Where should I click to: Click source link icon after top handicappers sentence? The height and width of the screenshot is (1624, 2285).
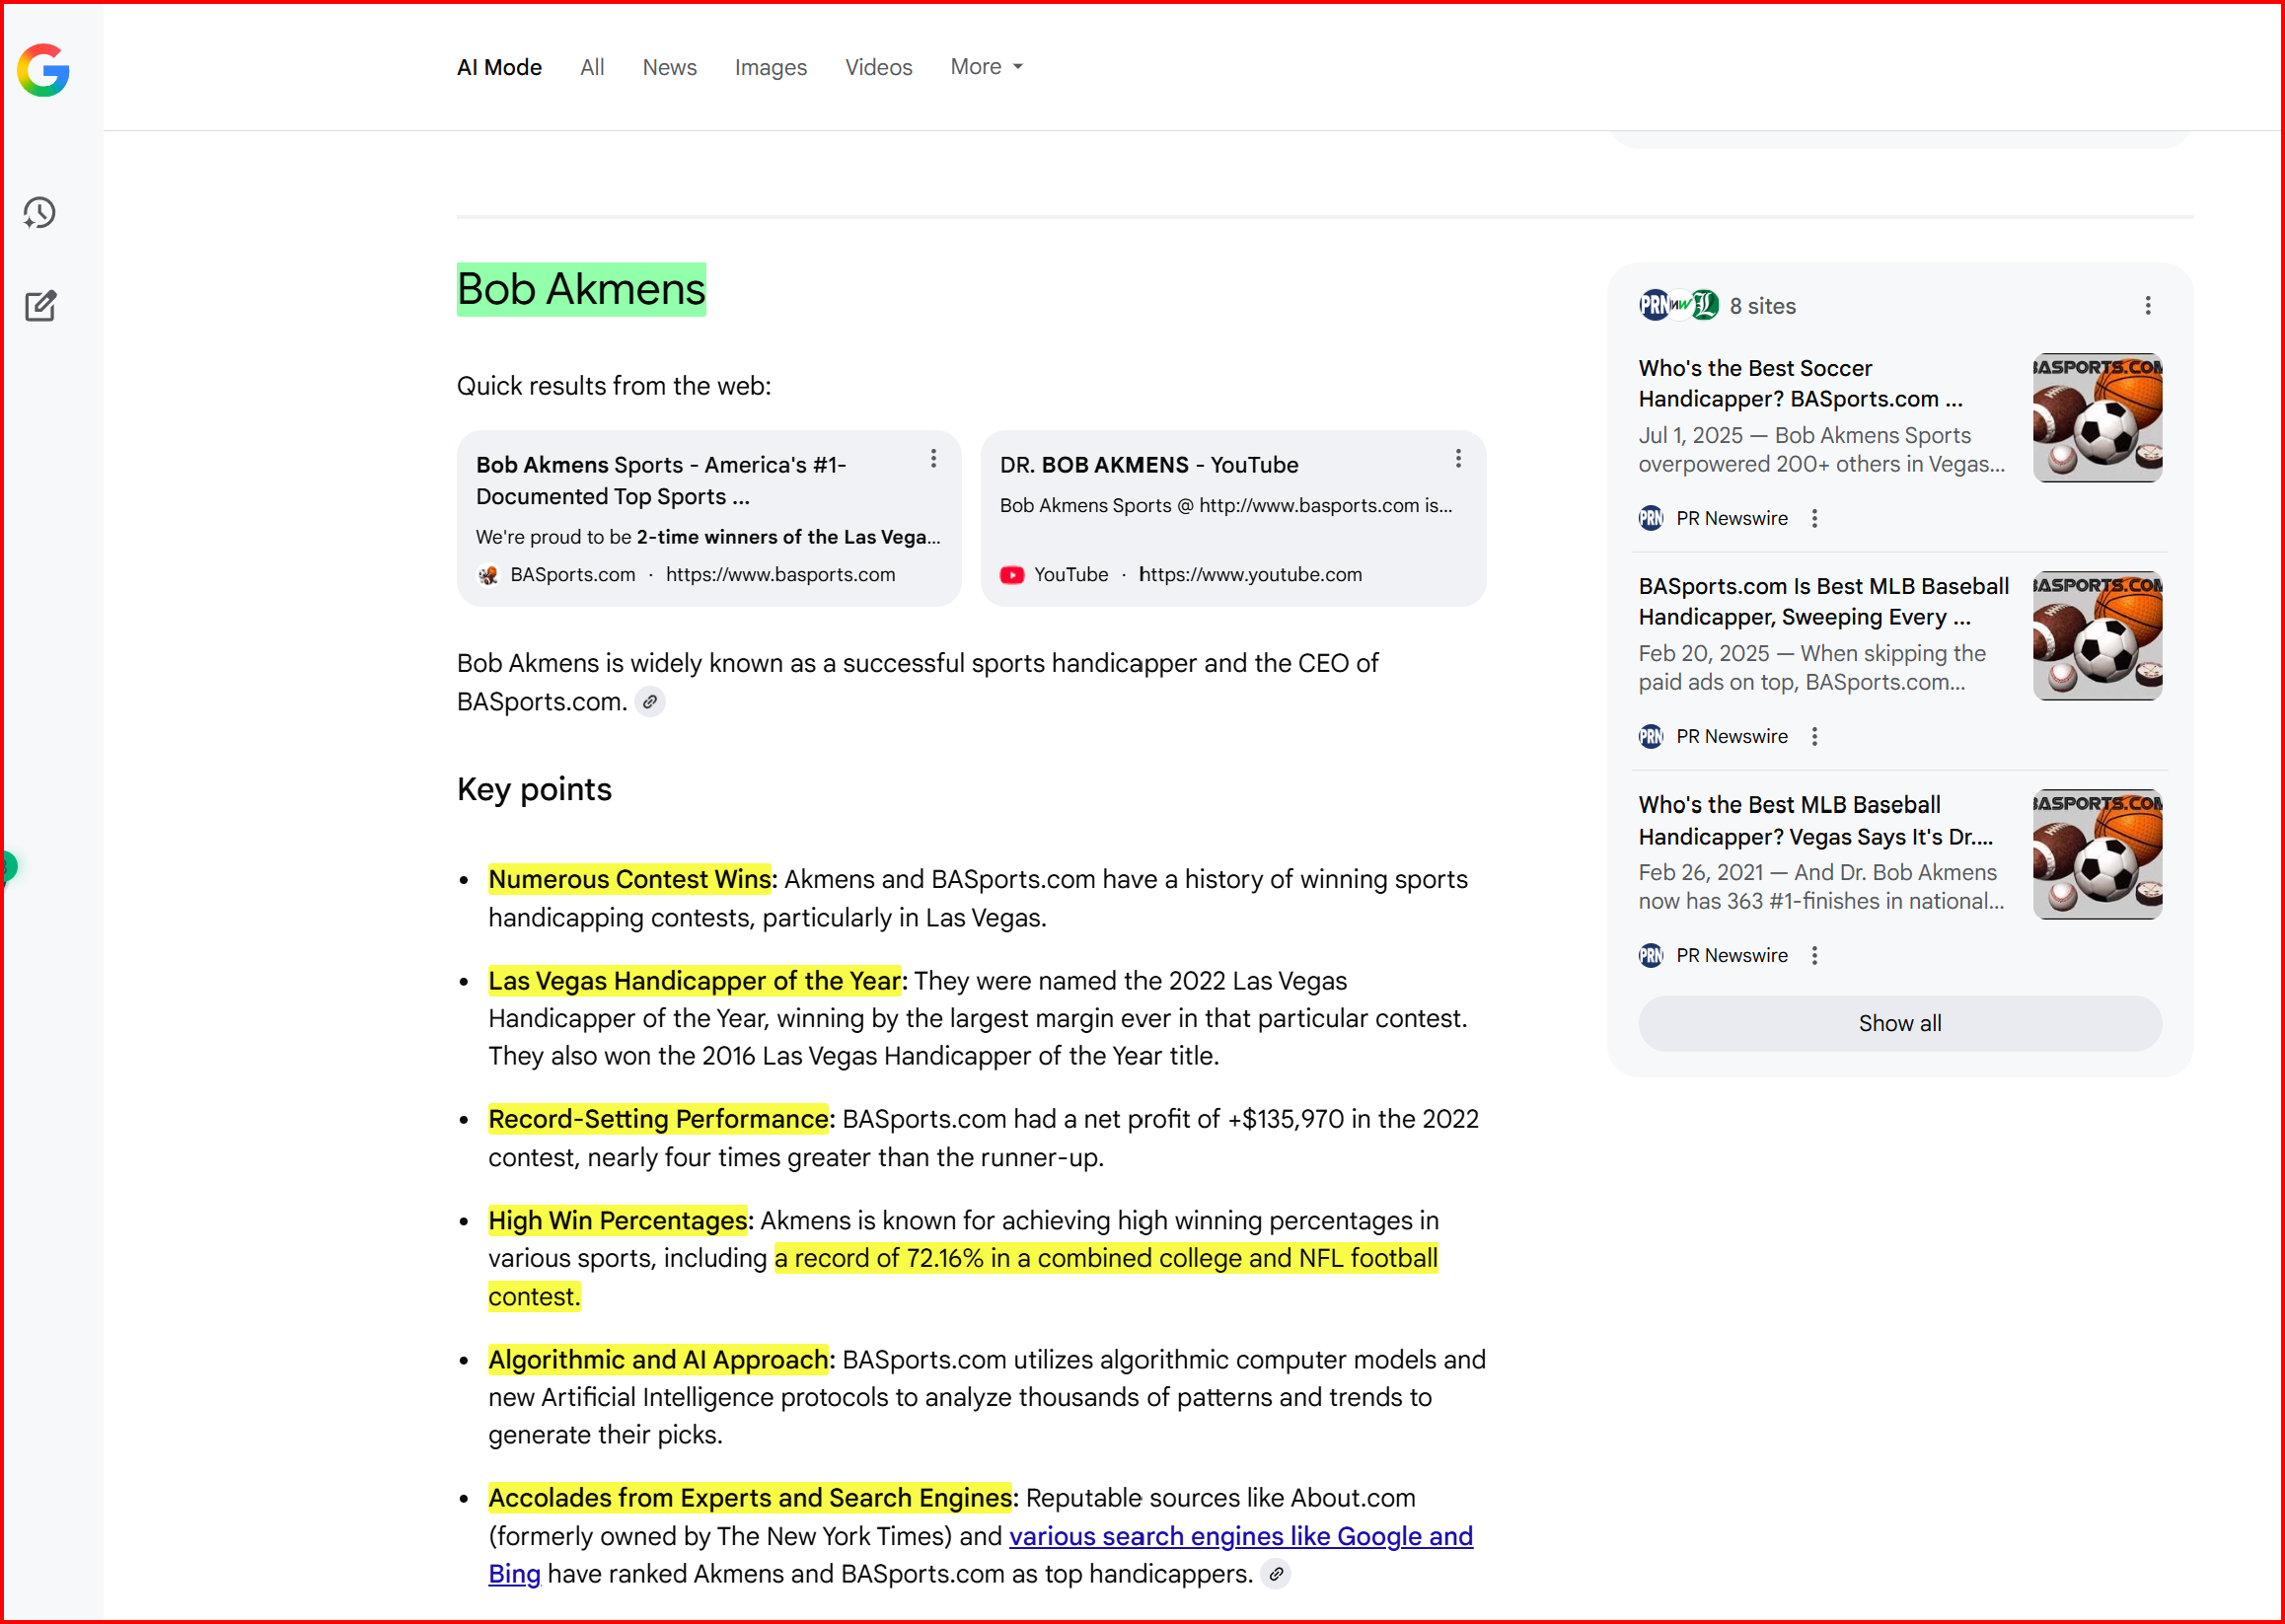pyautogui.click(x=1276, y=1574)
